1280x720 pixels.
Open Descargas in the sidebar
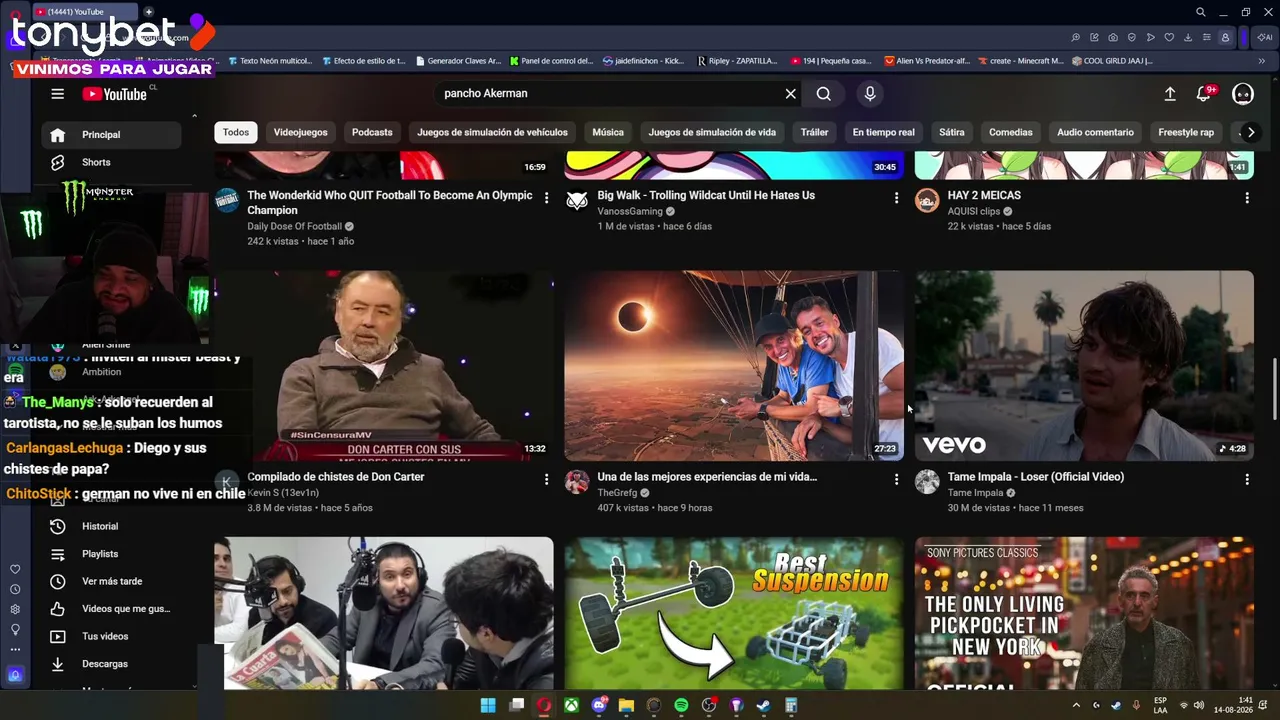(112, 664)
